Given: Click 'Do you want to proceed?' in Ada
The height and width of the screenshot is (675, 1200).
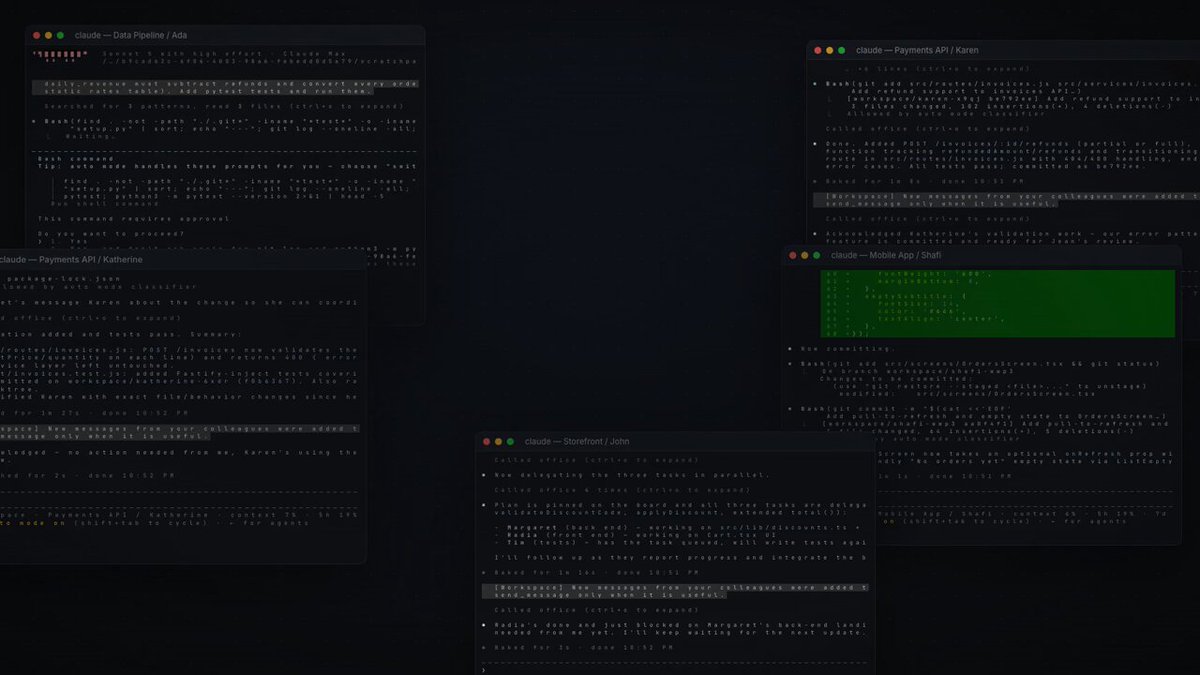Looking at the screenshot, I should 110,233.
